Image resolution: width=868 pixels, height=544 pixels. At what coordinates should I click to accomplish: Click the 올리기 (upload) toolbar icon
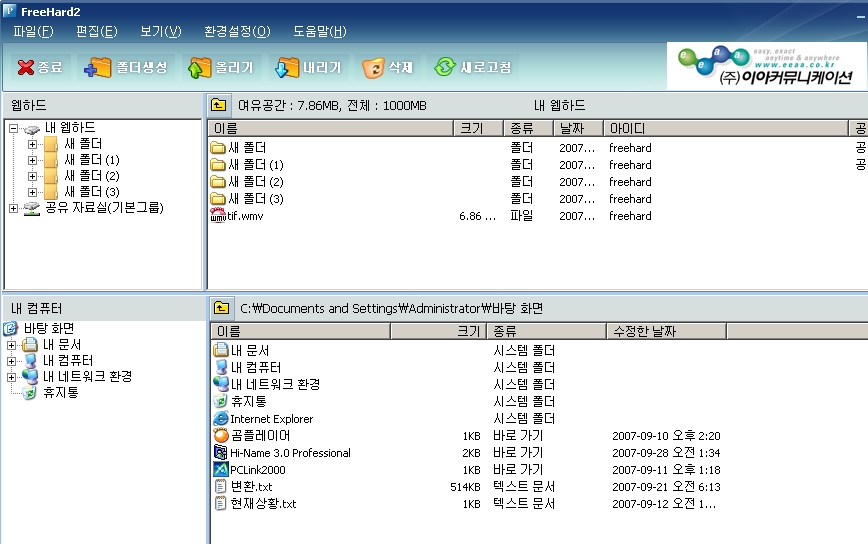[222, 68]
